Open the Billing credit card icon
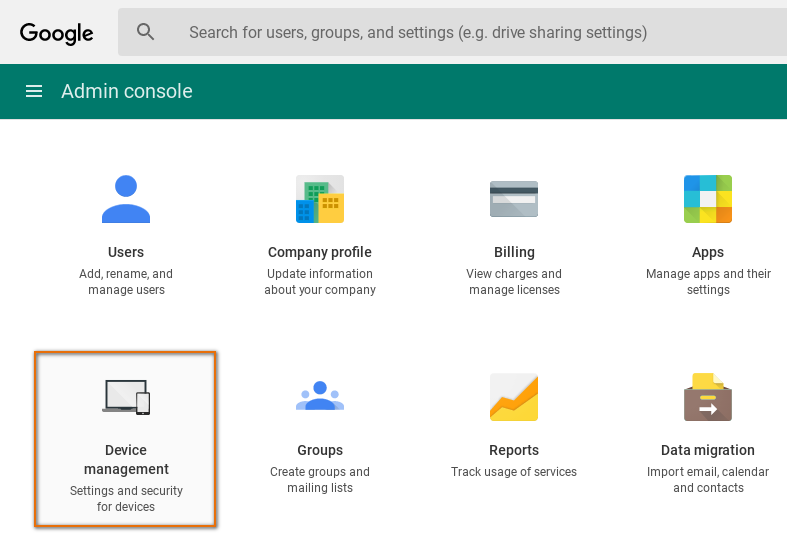This screenshot has width=787, height=556. pos(514,199)
